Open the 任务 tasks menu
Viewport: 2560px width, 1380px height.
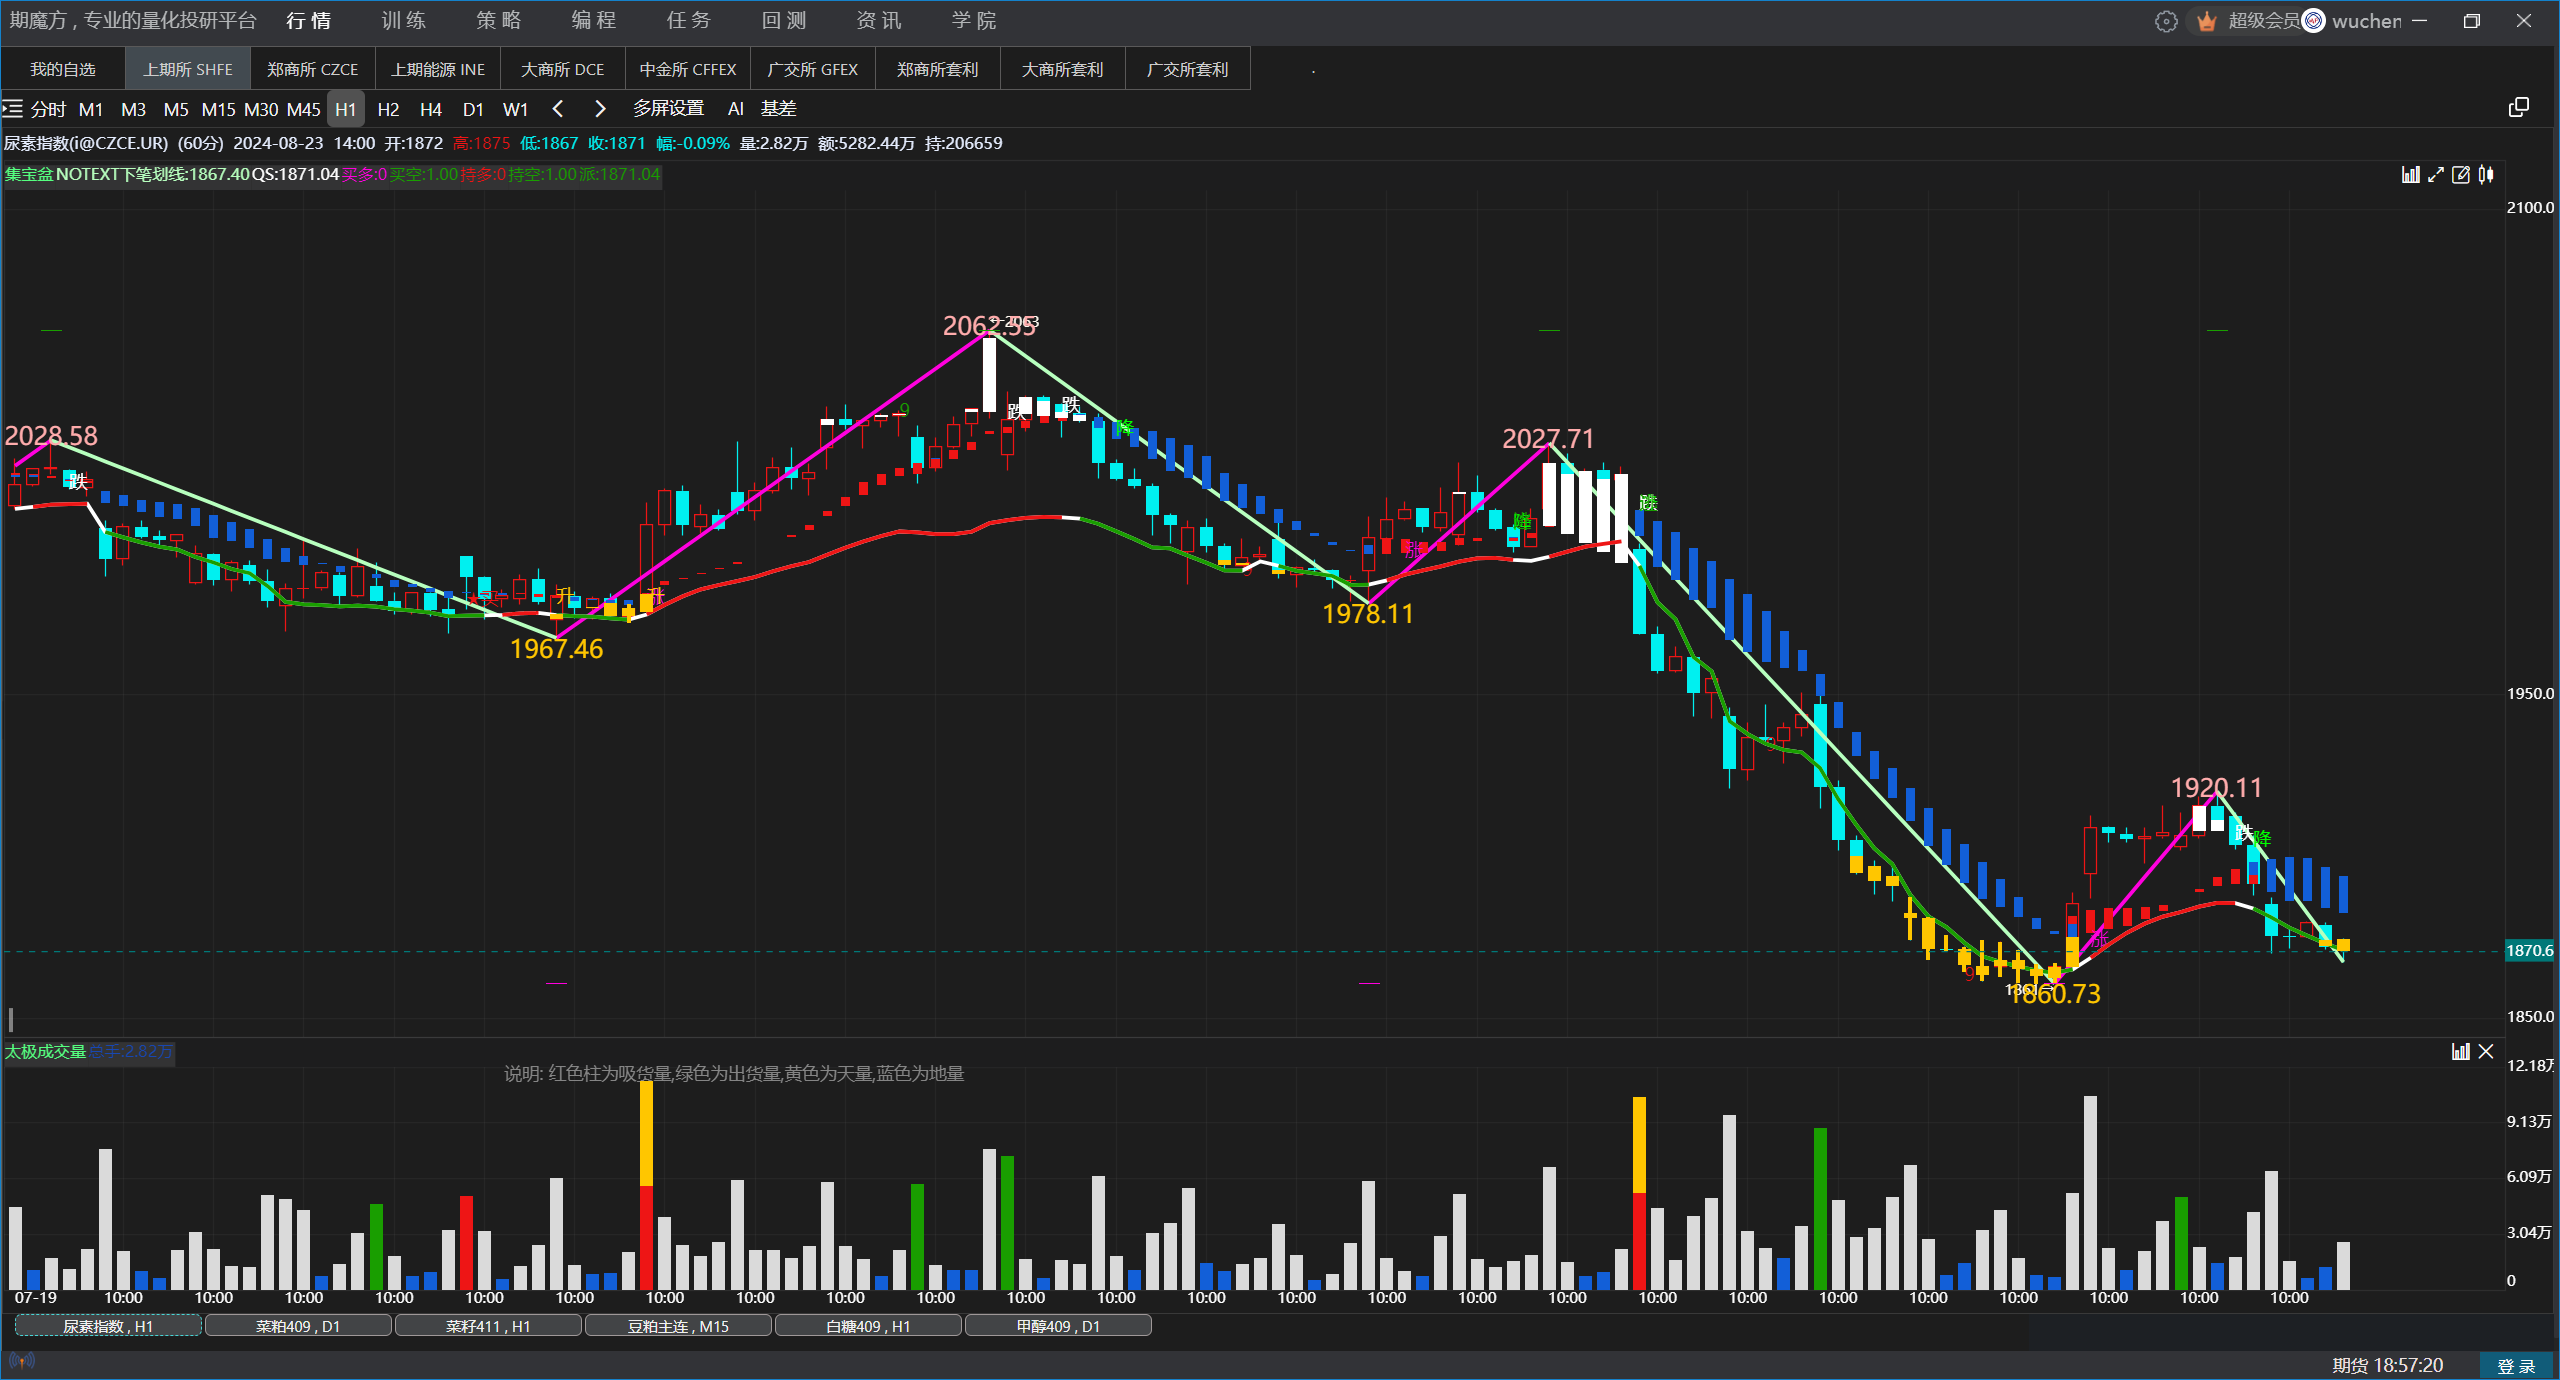tap(689, 20)
